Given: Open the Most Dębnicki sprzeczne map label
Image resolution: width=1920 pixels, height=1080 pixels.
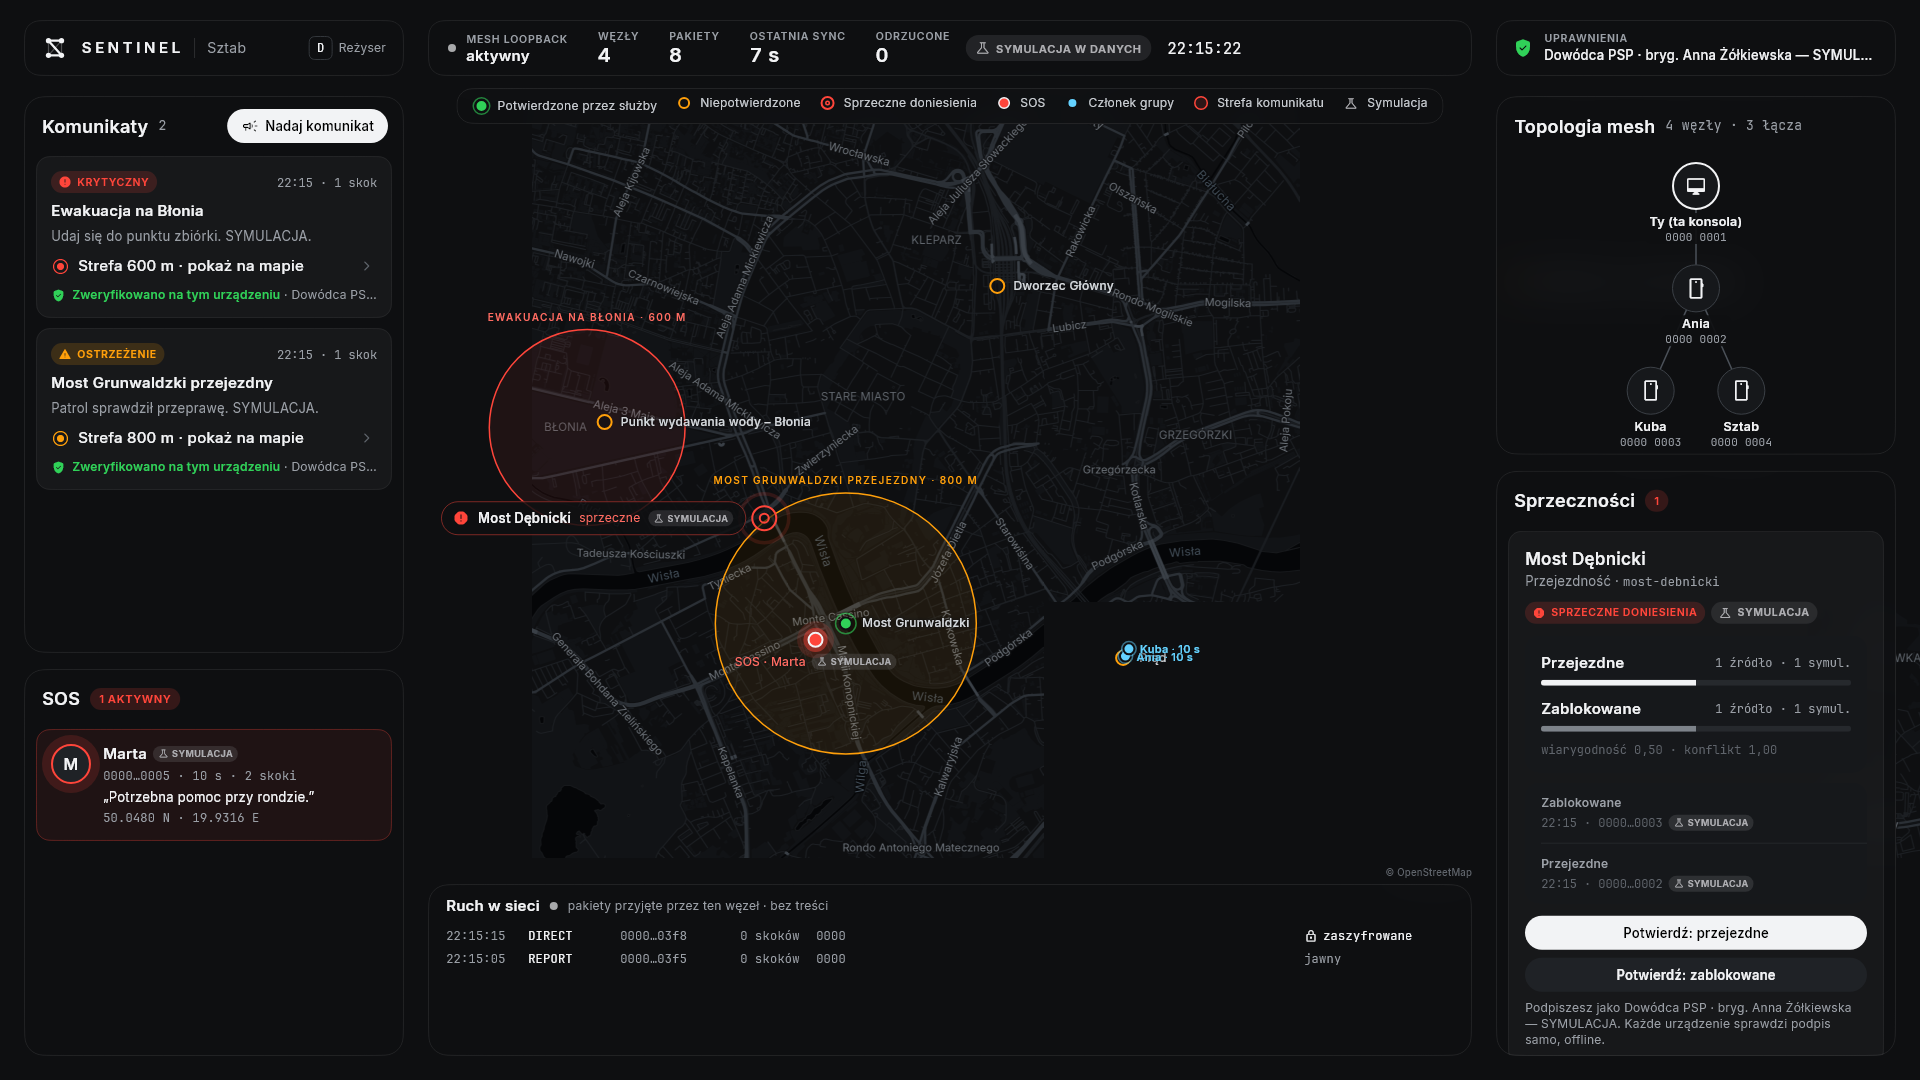Looking at the screenshot, I should (x=593, y=518).
